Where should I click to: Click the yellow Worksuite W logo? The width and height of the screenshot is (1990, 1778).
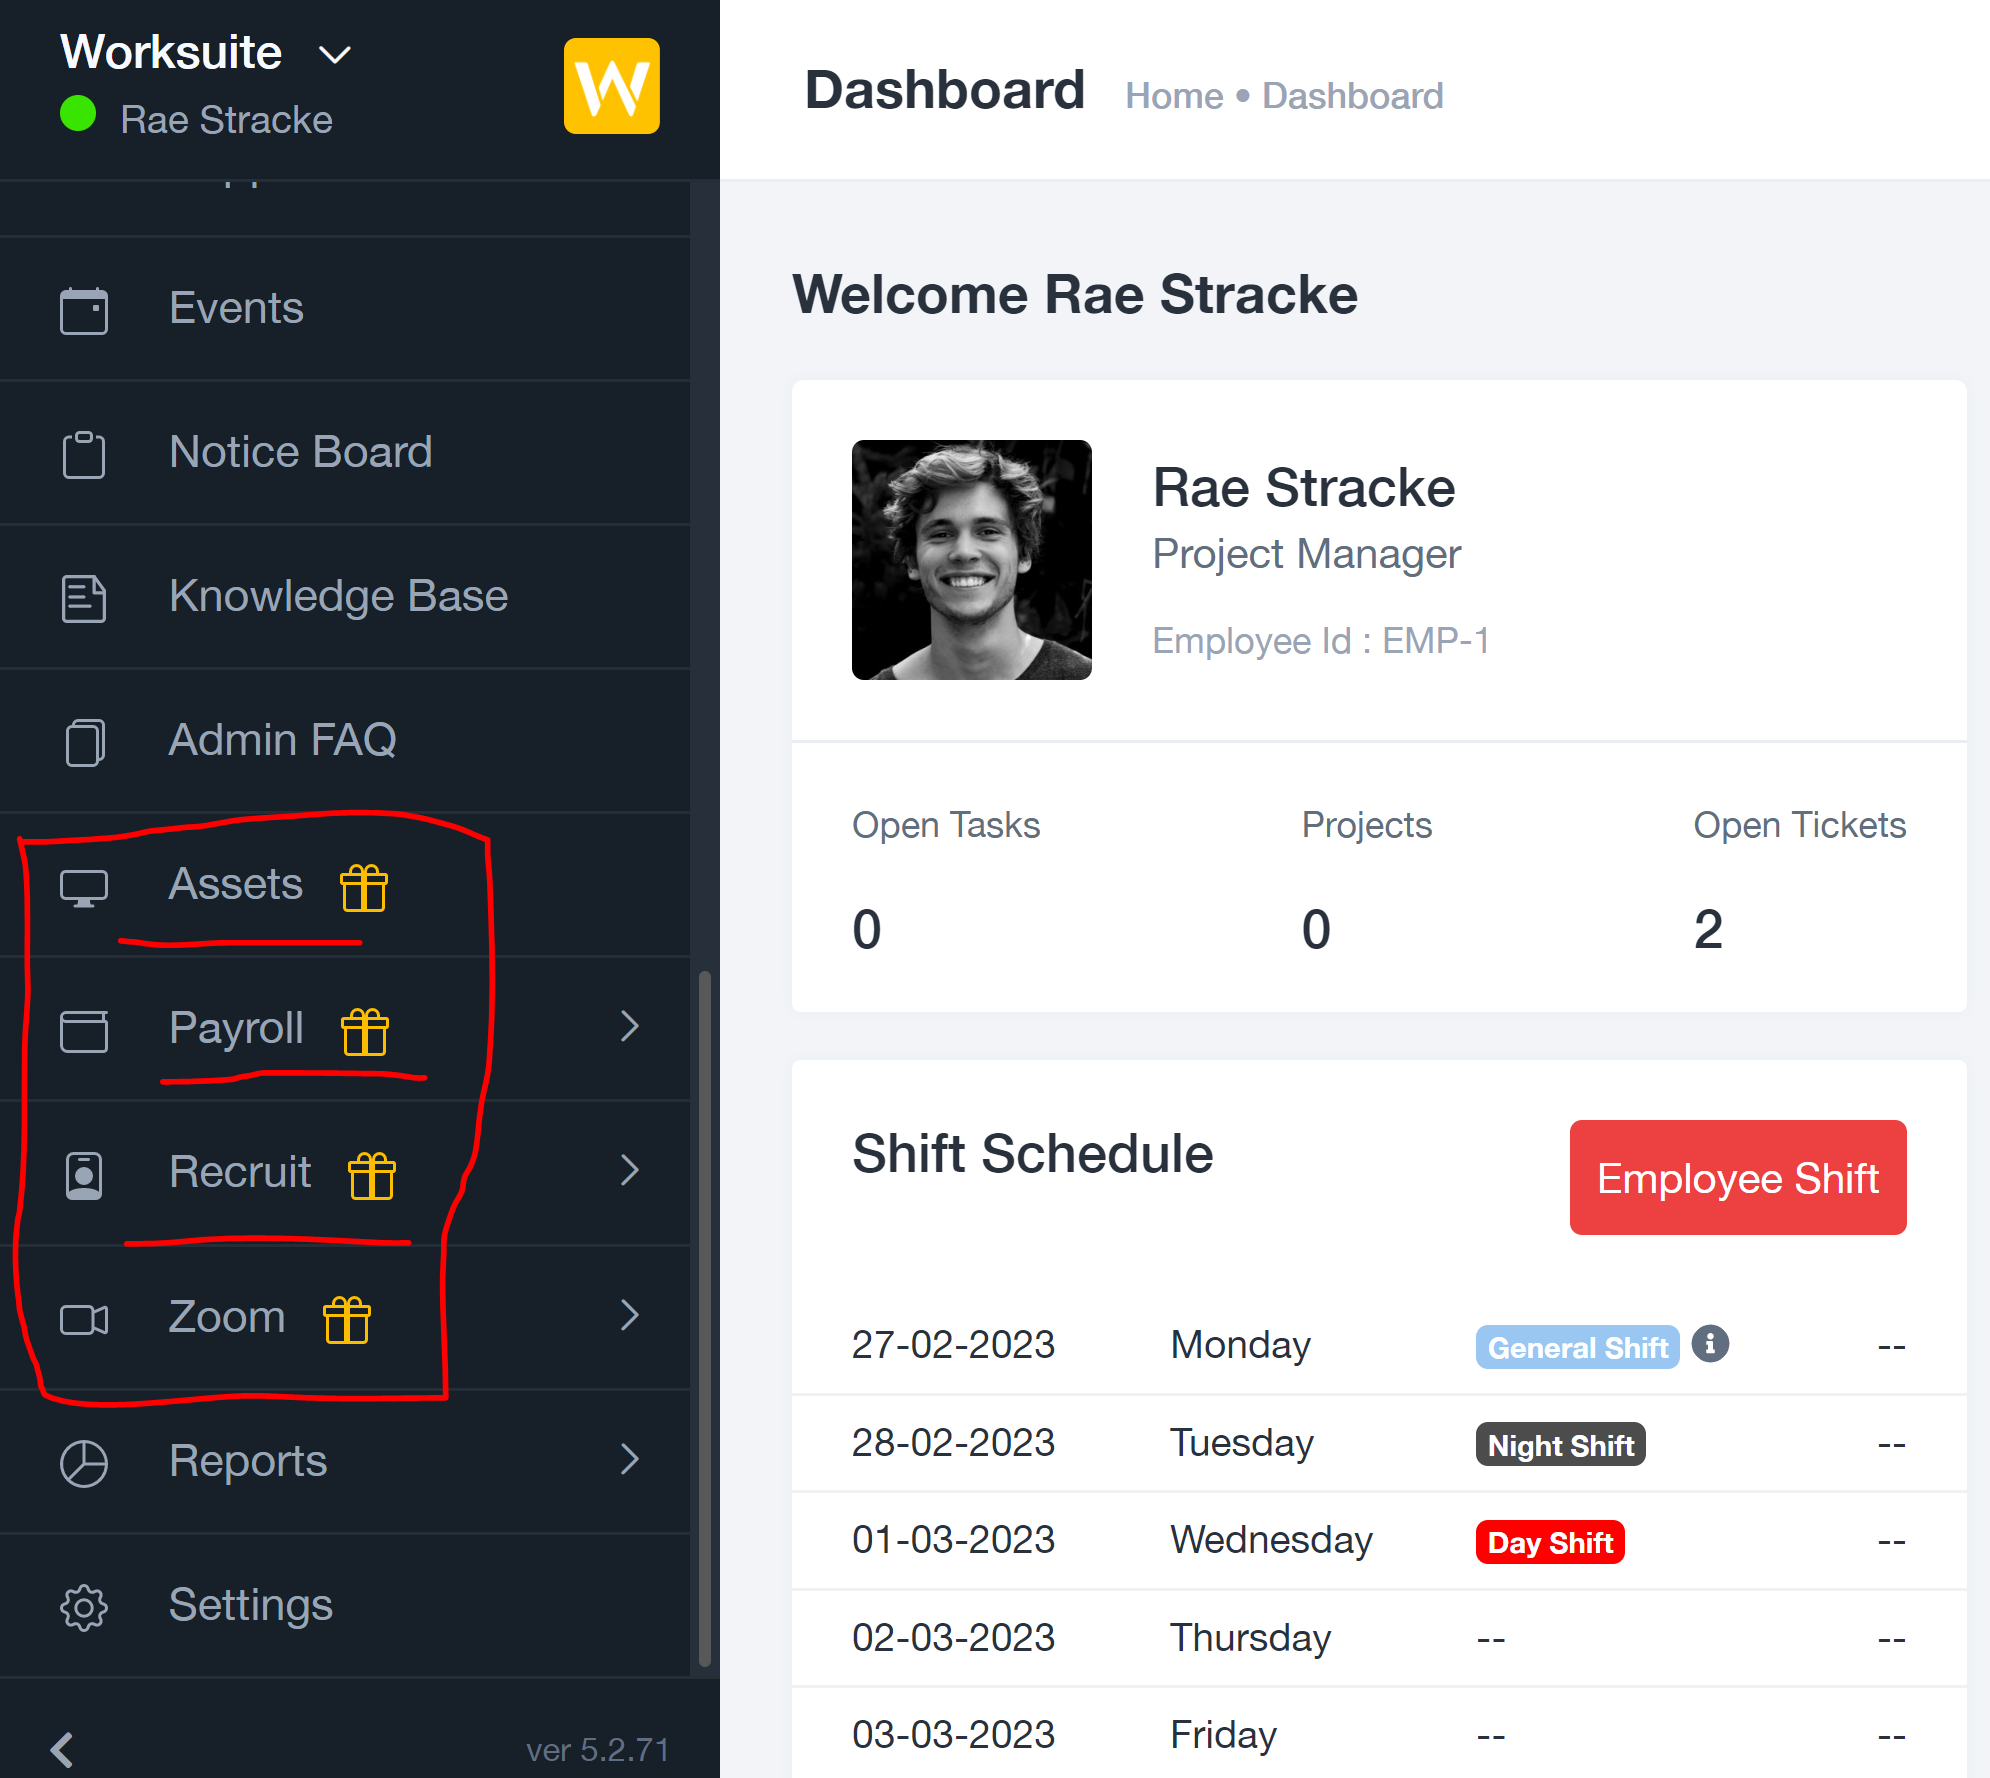611,86
